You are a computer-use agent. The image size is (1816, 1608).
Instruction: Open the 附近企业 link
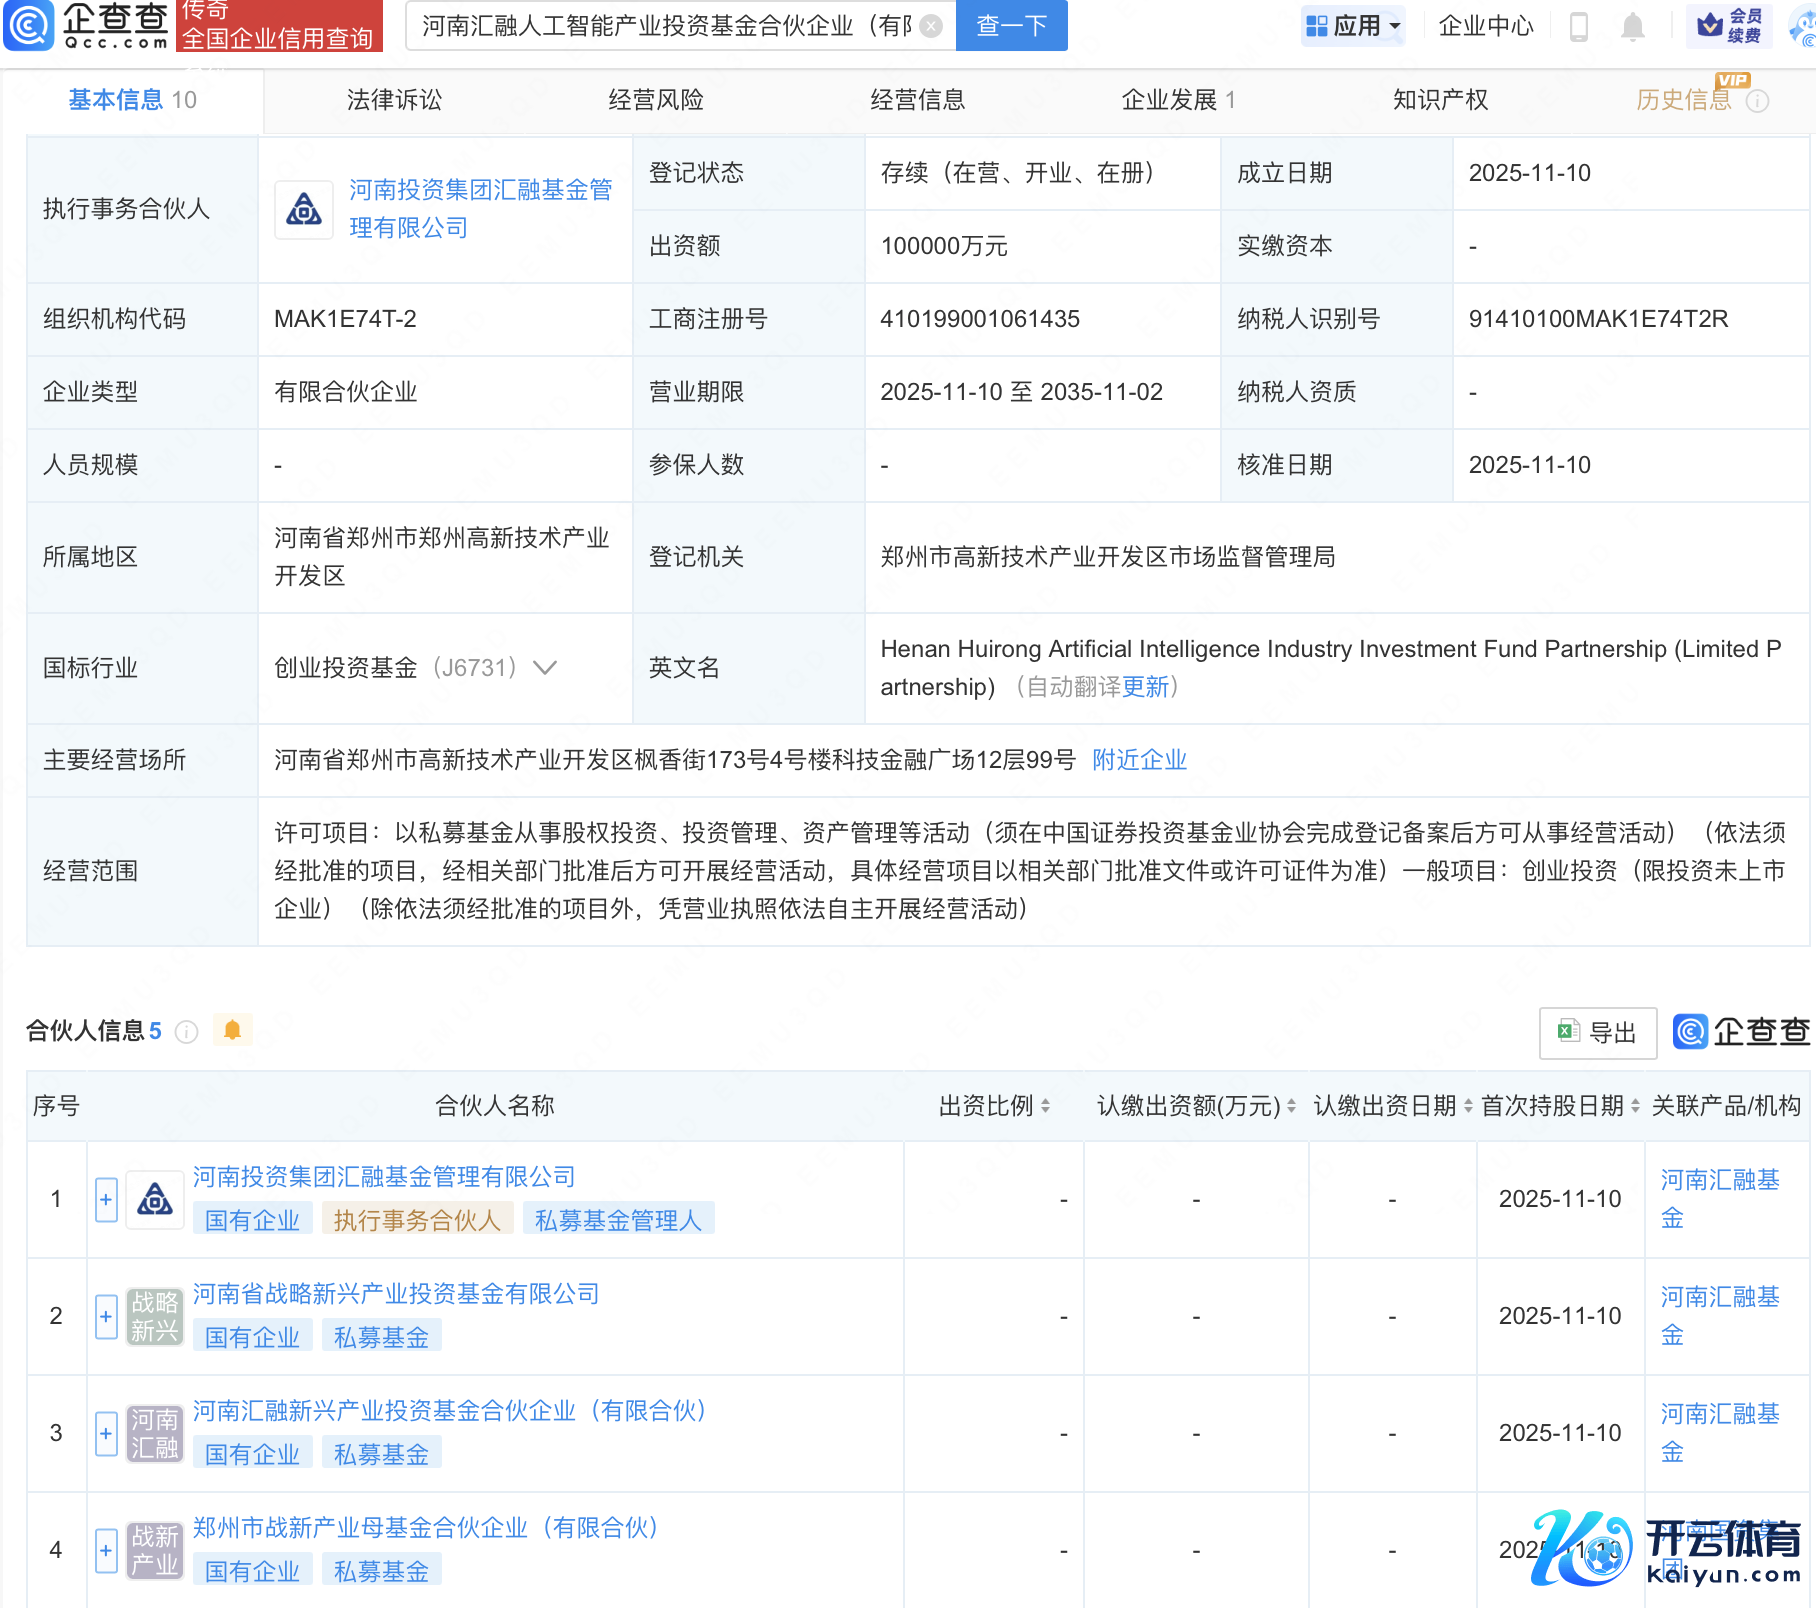click(x=1139, y=760)
